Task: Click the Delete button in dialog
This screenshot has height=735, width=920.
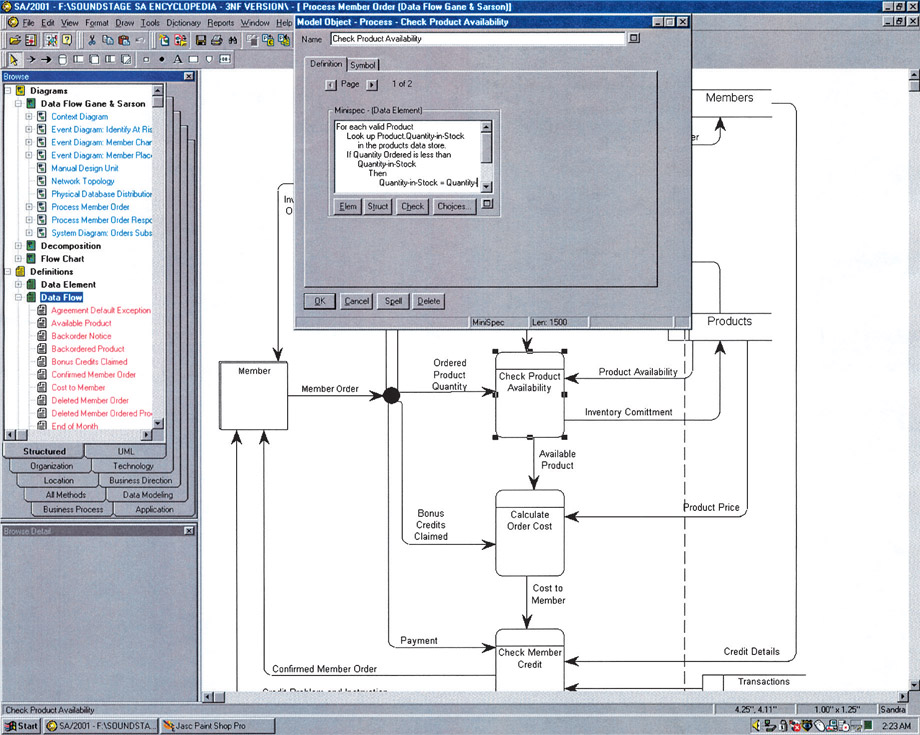Action: point(429,301)
